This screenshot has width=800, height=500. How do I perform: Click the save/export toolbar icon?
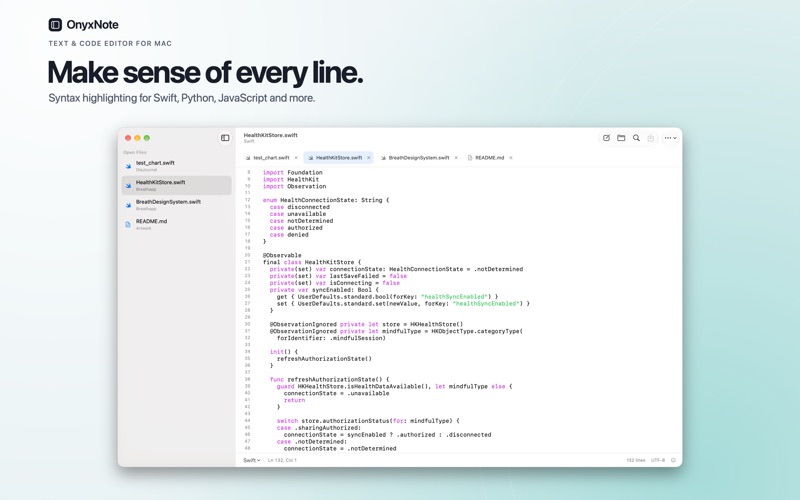point(651,138)
